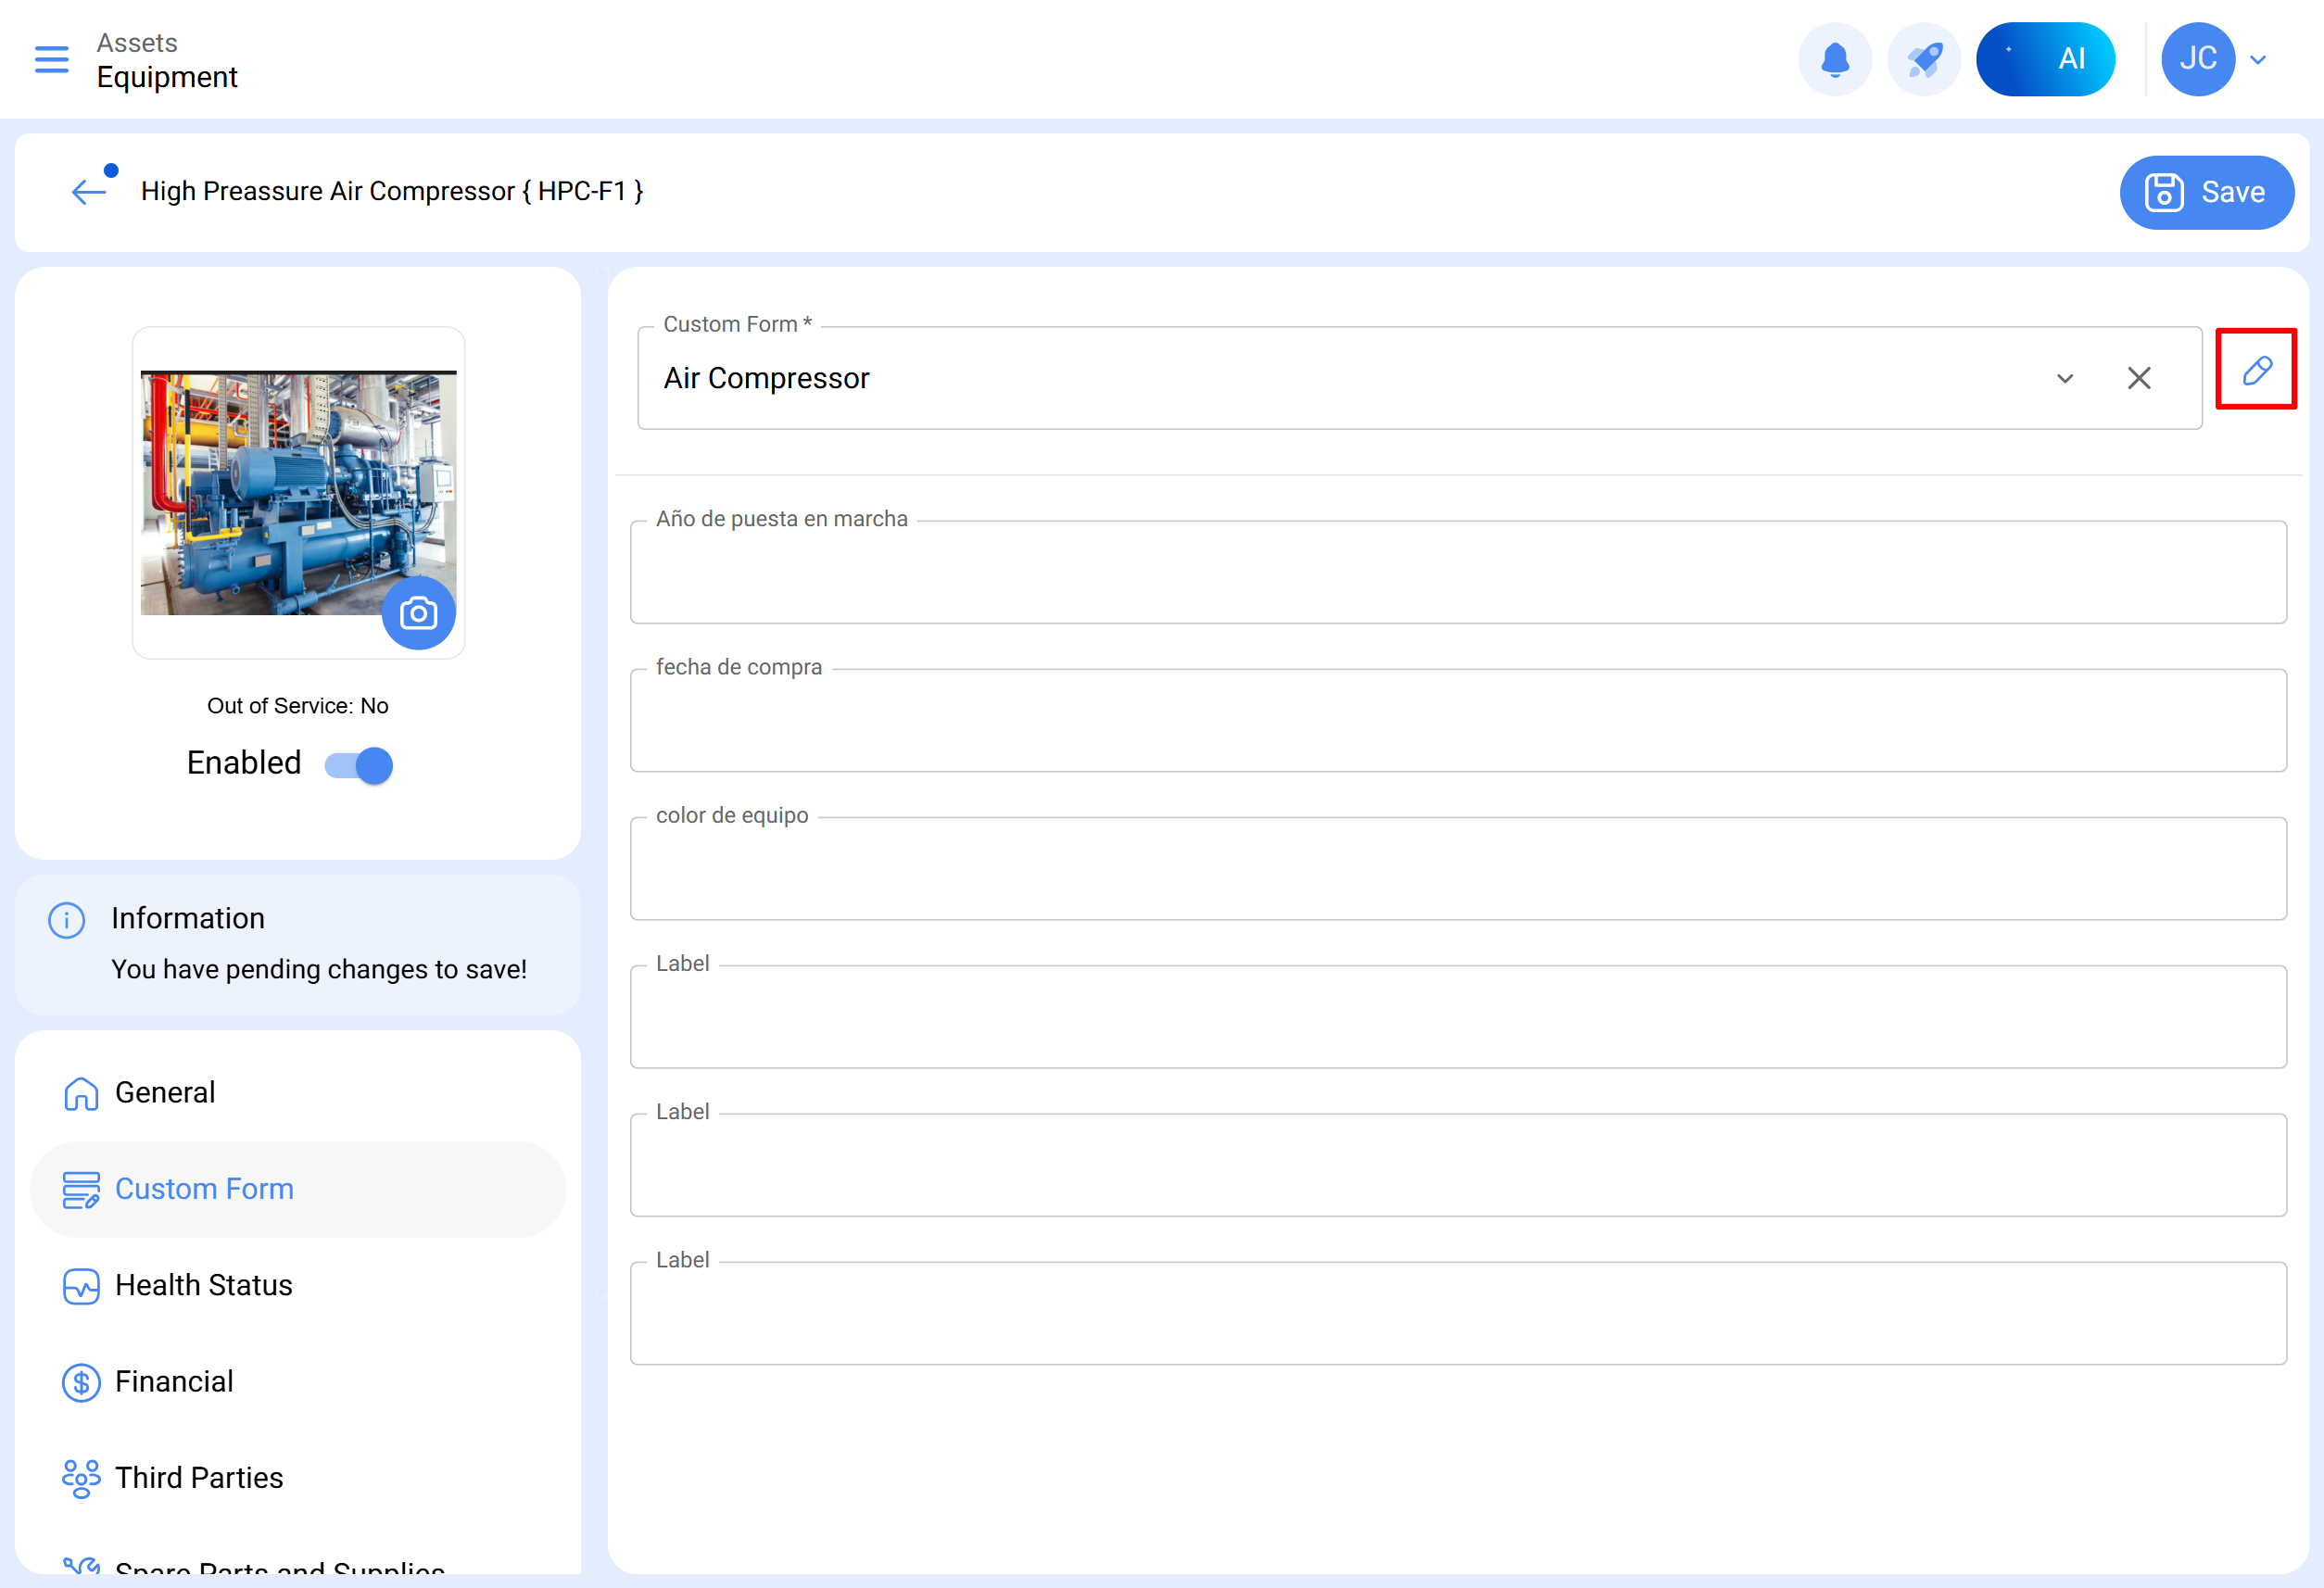Switch to the General section
2324x1588 pixels.
coord(165,1092)
